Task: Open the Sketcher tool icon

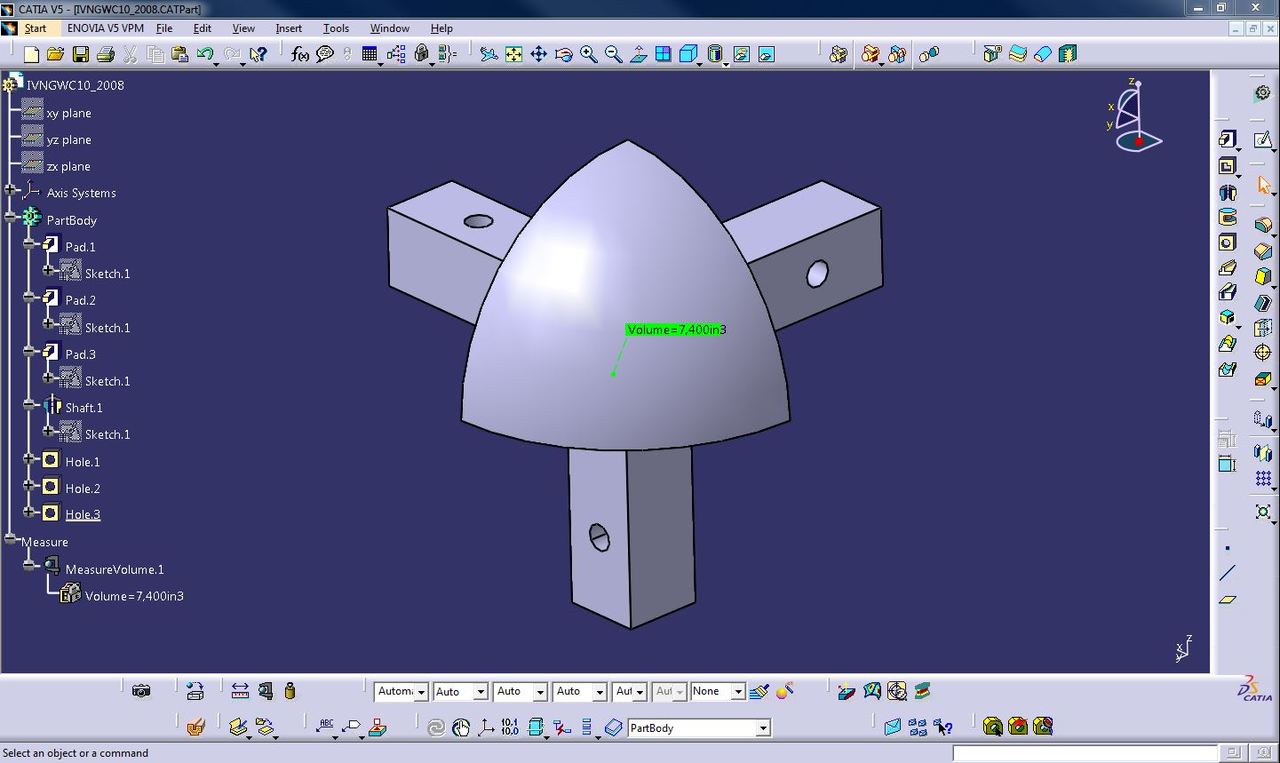Action: [1263, 140]
